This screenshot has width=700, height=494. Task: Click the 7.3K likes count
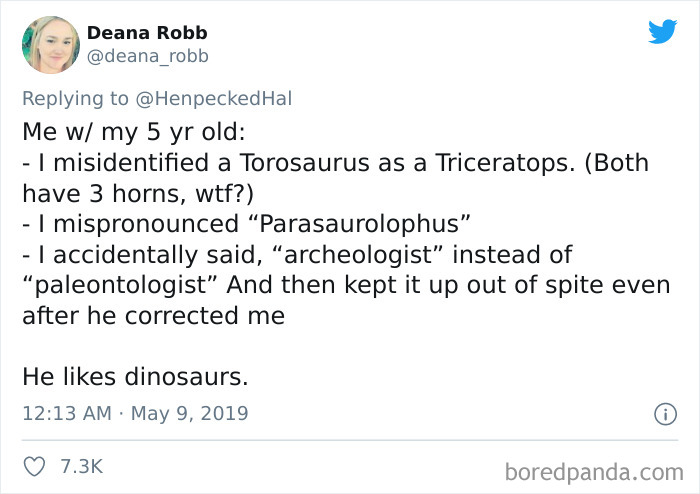click(x=82, y=466)
